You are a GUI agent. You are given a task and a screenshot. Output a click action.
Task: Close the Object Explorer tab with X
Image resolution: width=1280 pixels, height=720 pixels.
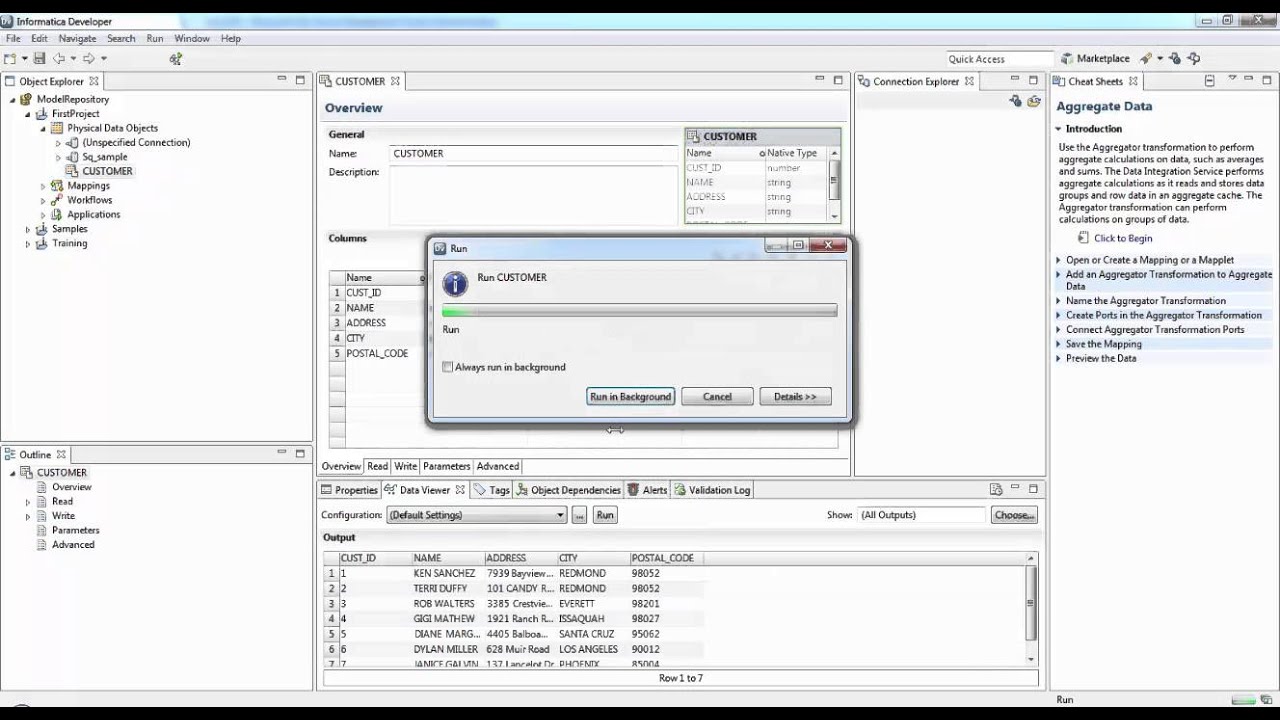click(94, 81)
